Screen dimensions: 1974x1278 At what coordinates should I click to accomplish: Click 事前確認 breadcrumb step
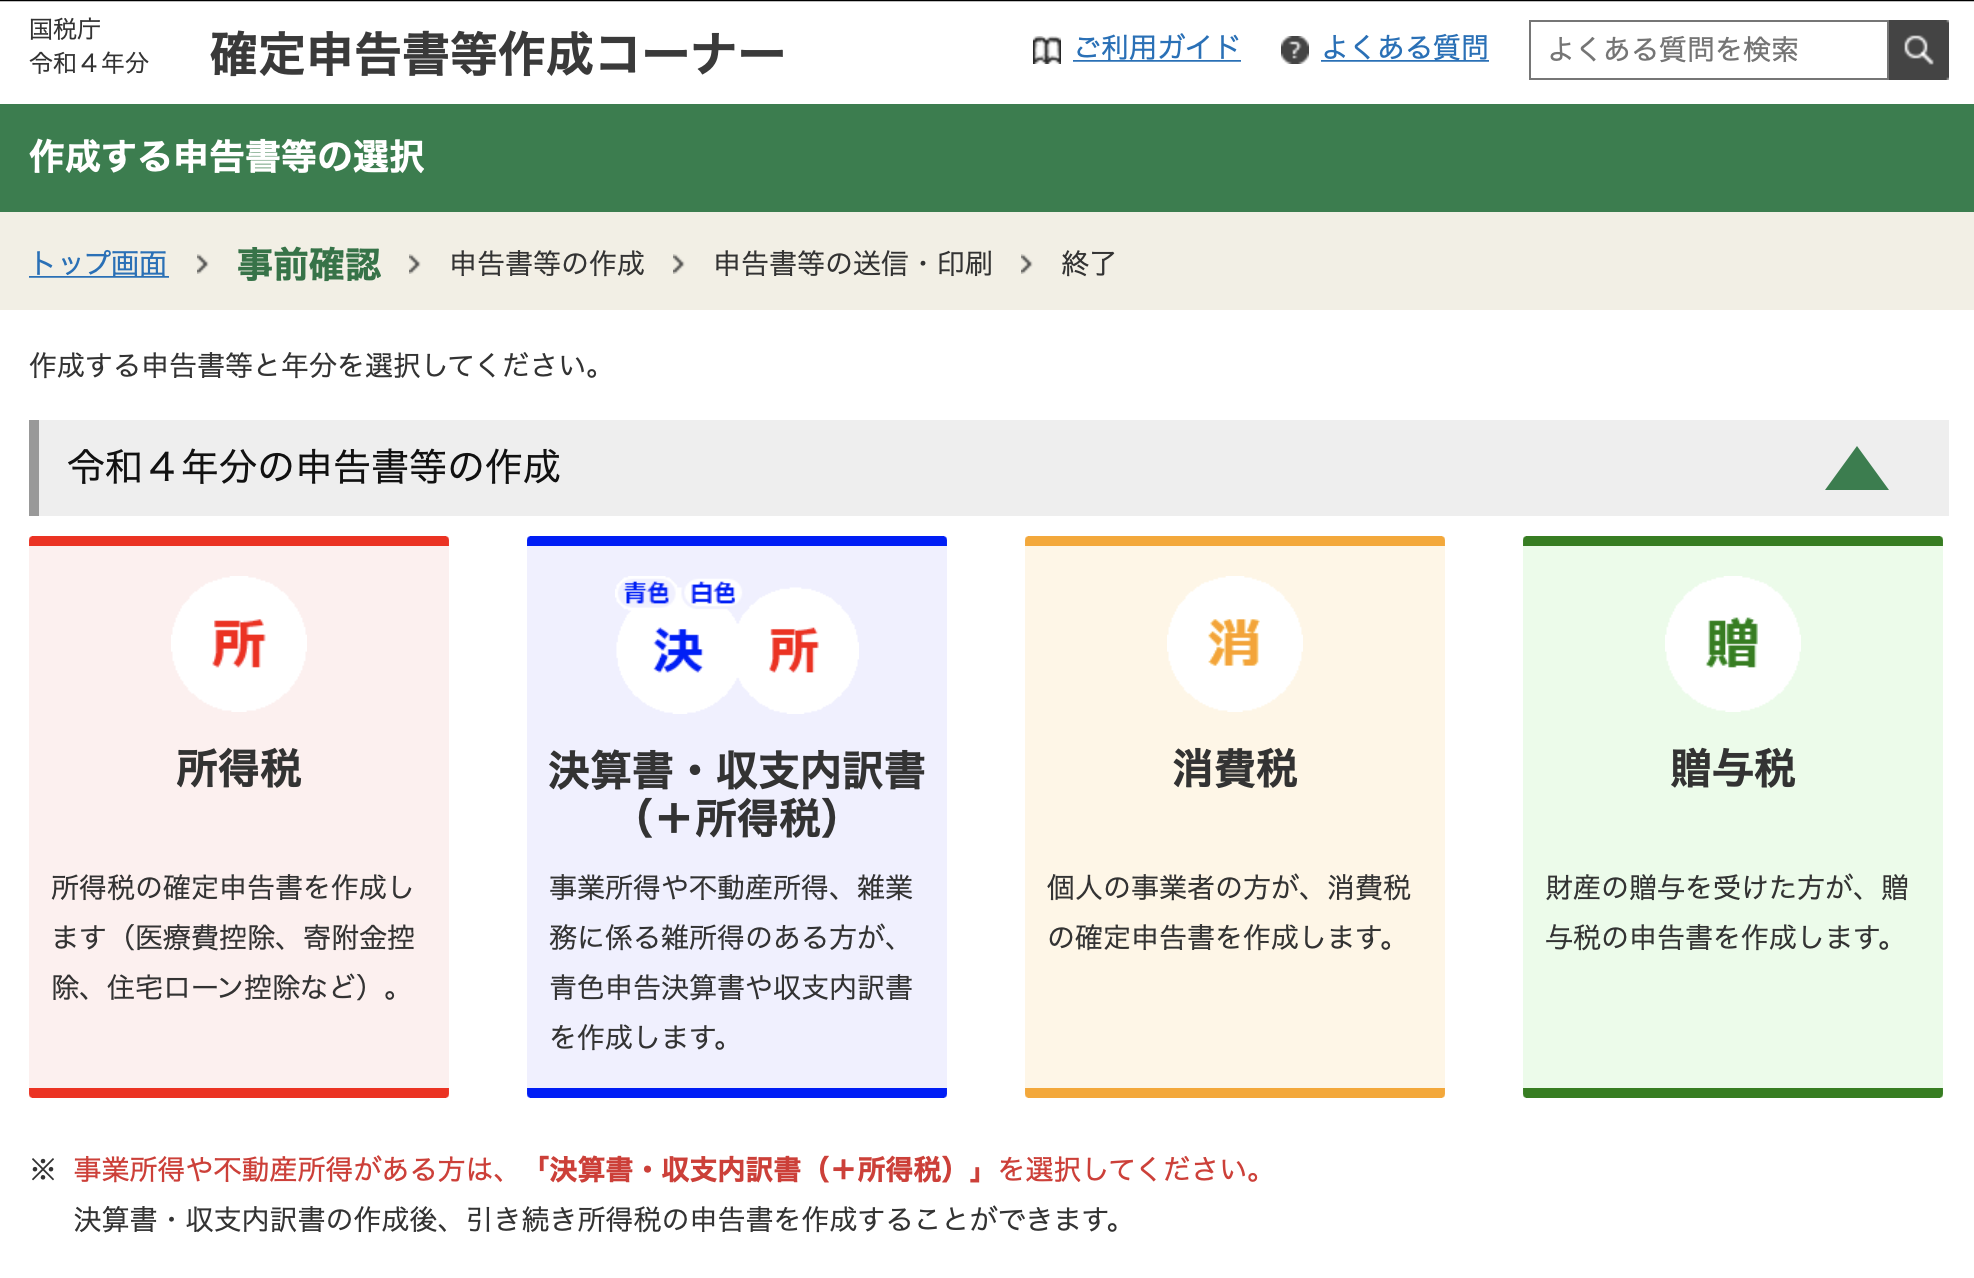309,264
